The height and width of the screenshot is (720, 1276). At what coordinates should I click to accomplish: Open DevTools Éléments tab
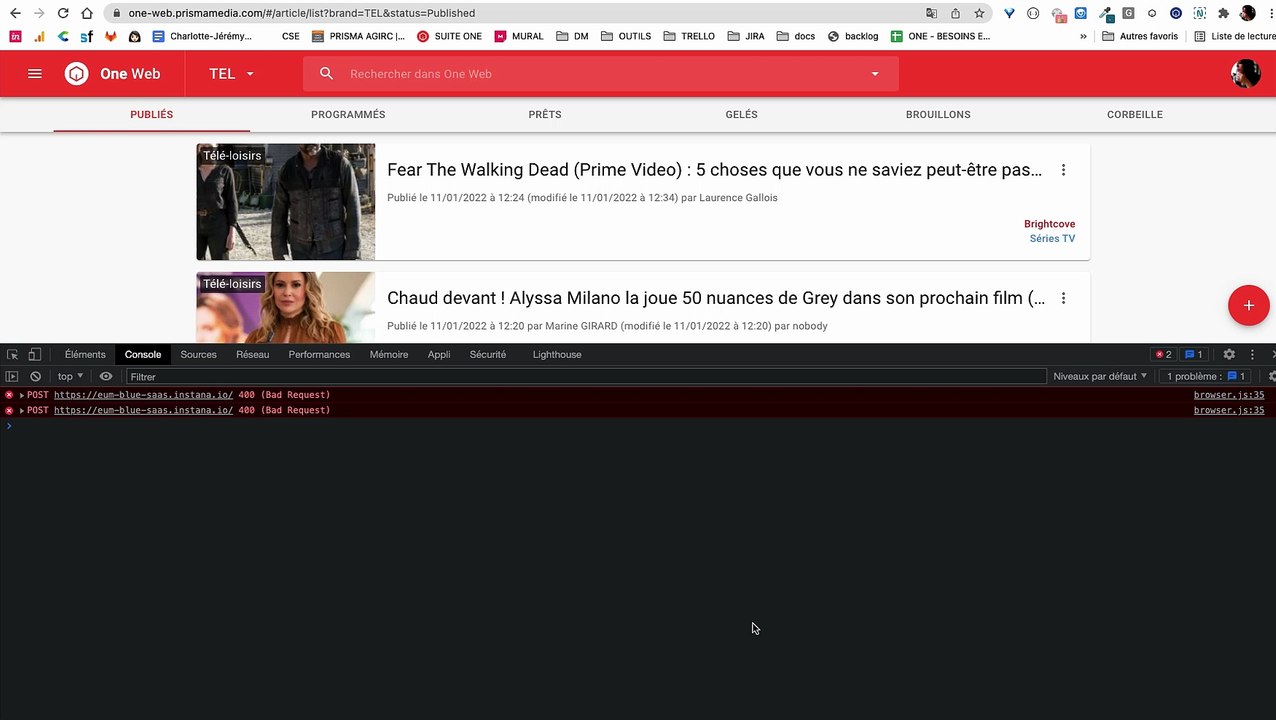click(x=85, y=355)
